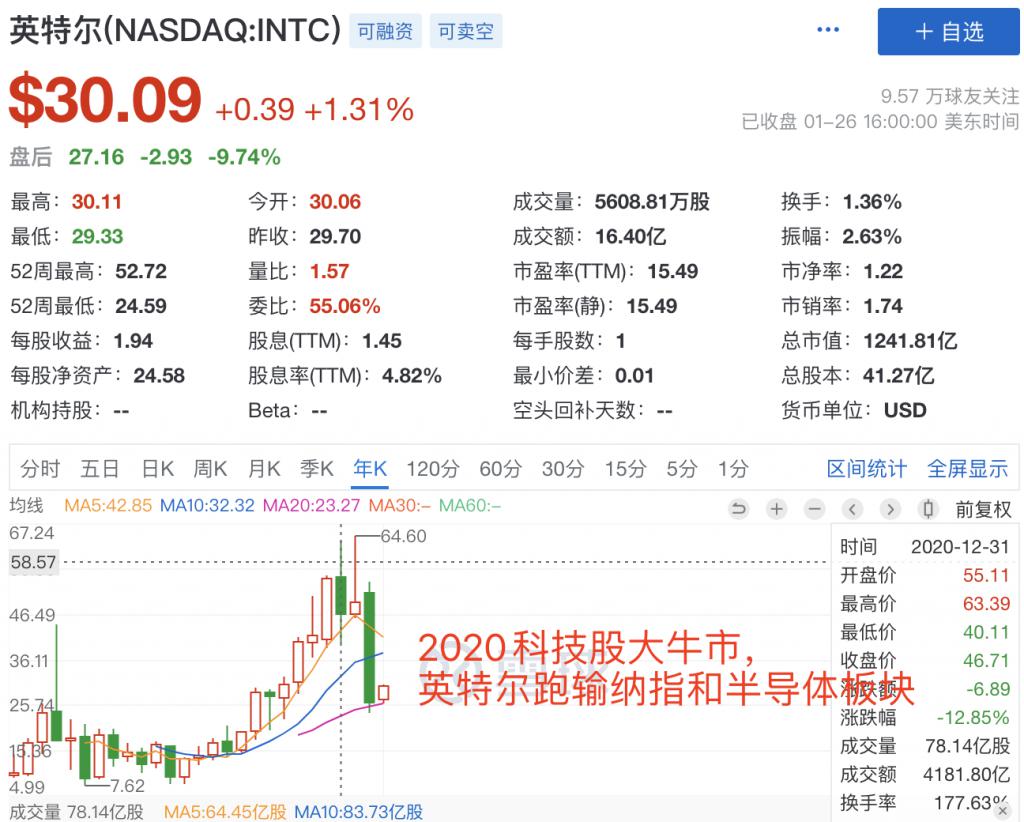The height and width of the screenshot is (822, 1024).
Task: Click the 52周最高 value 52.72
Action: pyautogui.click(x=141, y=271)
